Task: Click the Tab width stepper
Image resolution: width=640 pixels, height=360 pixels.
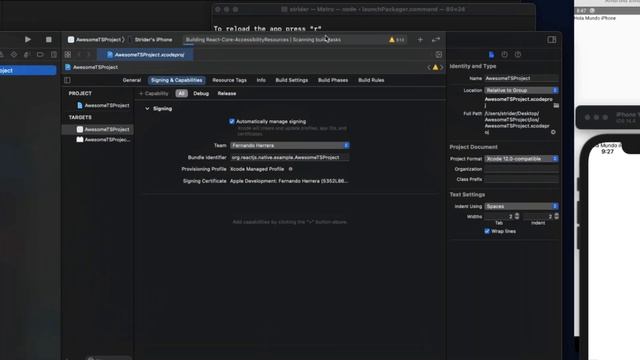Action: point(517,216)
